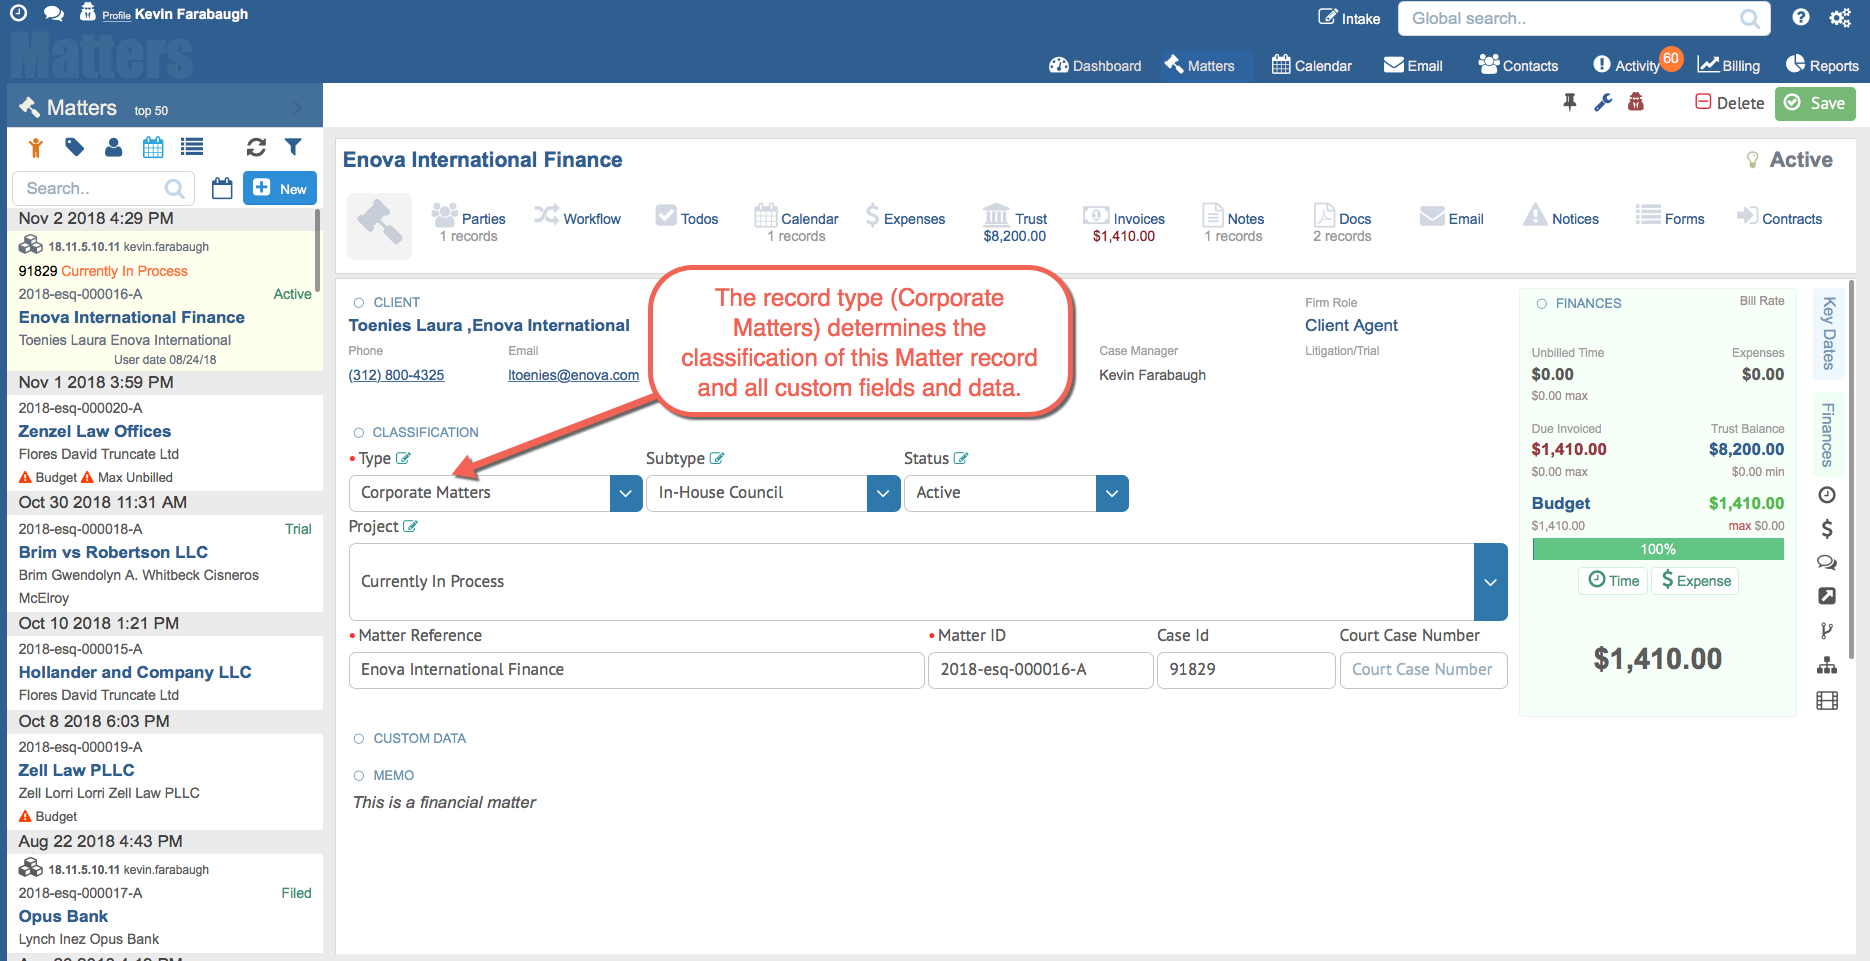The image size is (1870, 961).
Task: Add an Expense entry in Finances
Action: coord(1695,580)
